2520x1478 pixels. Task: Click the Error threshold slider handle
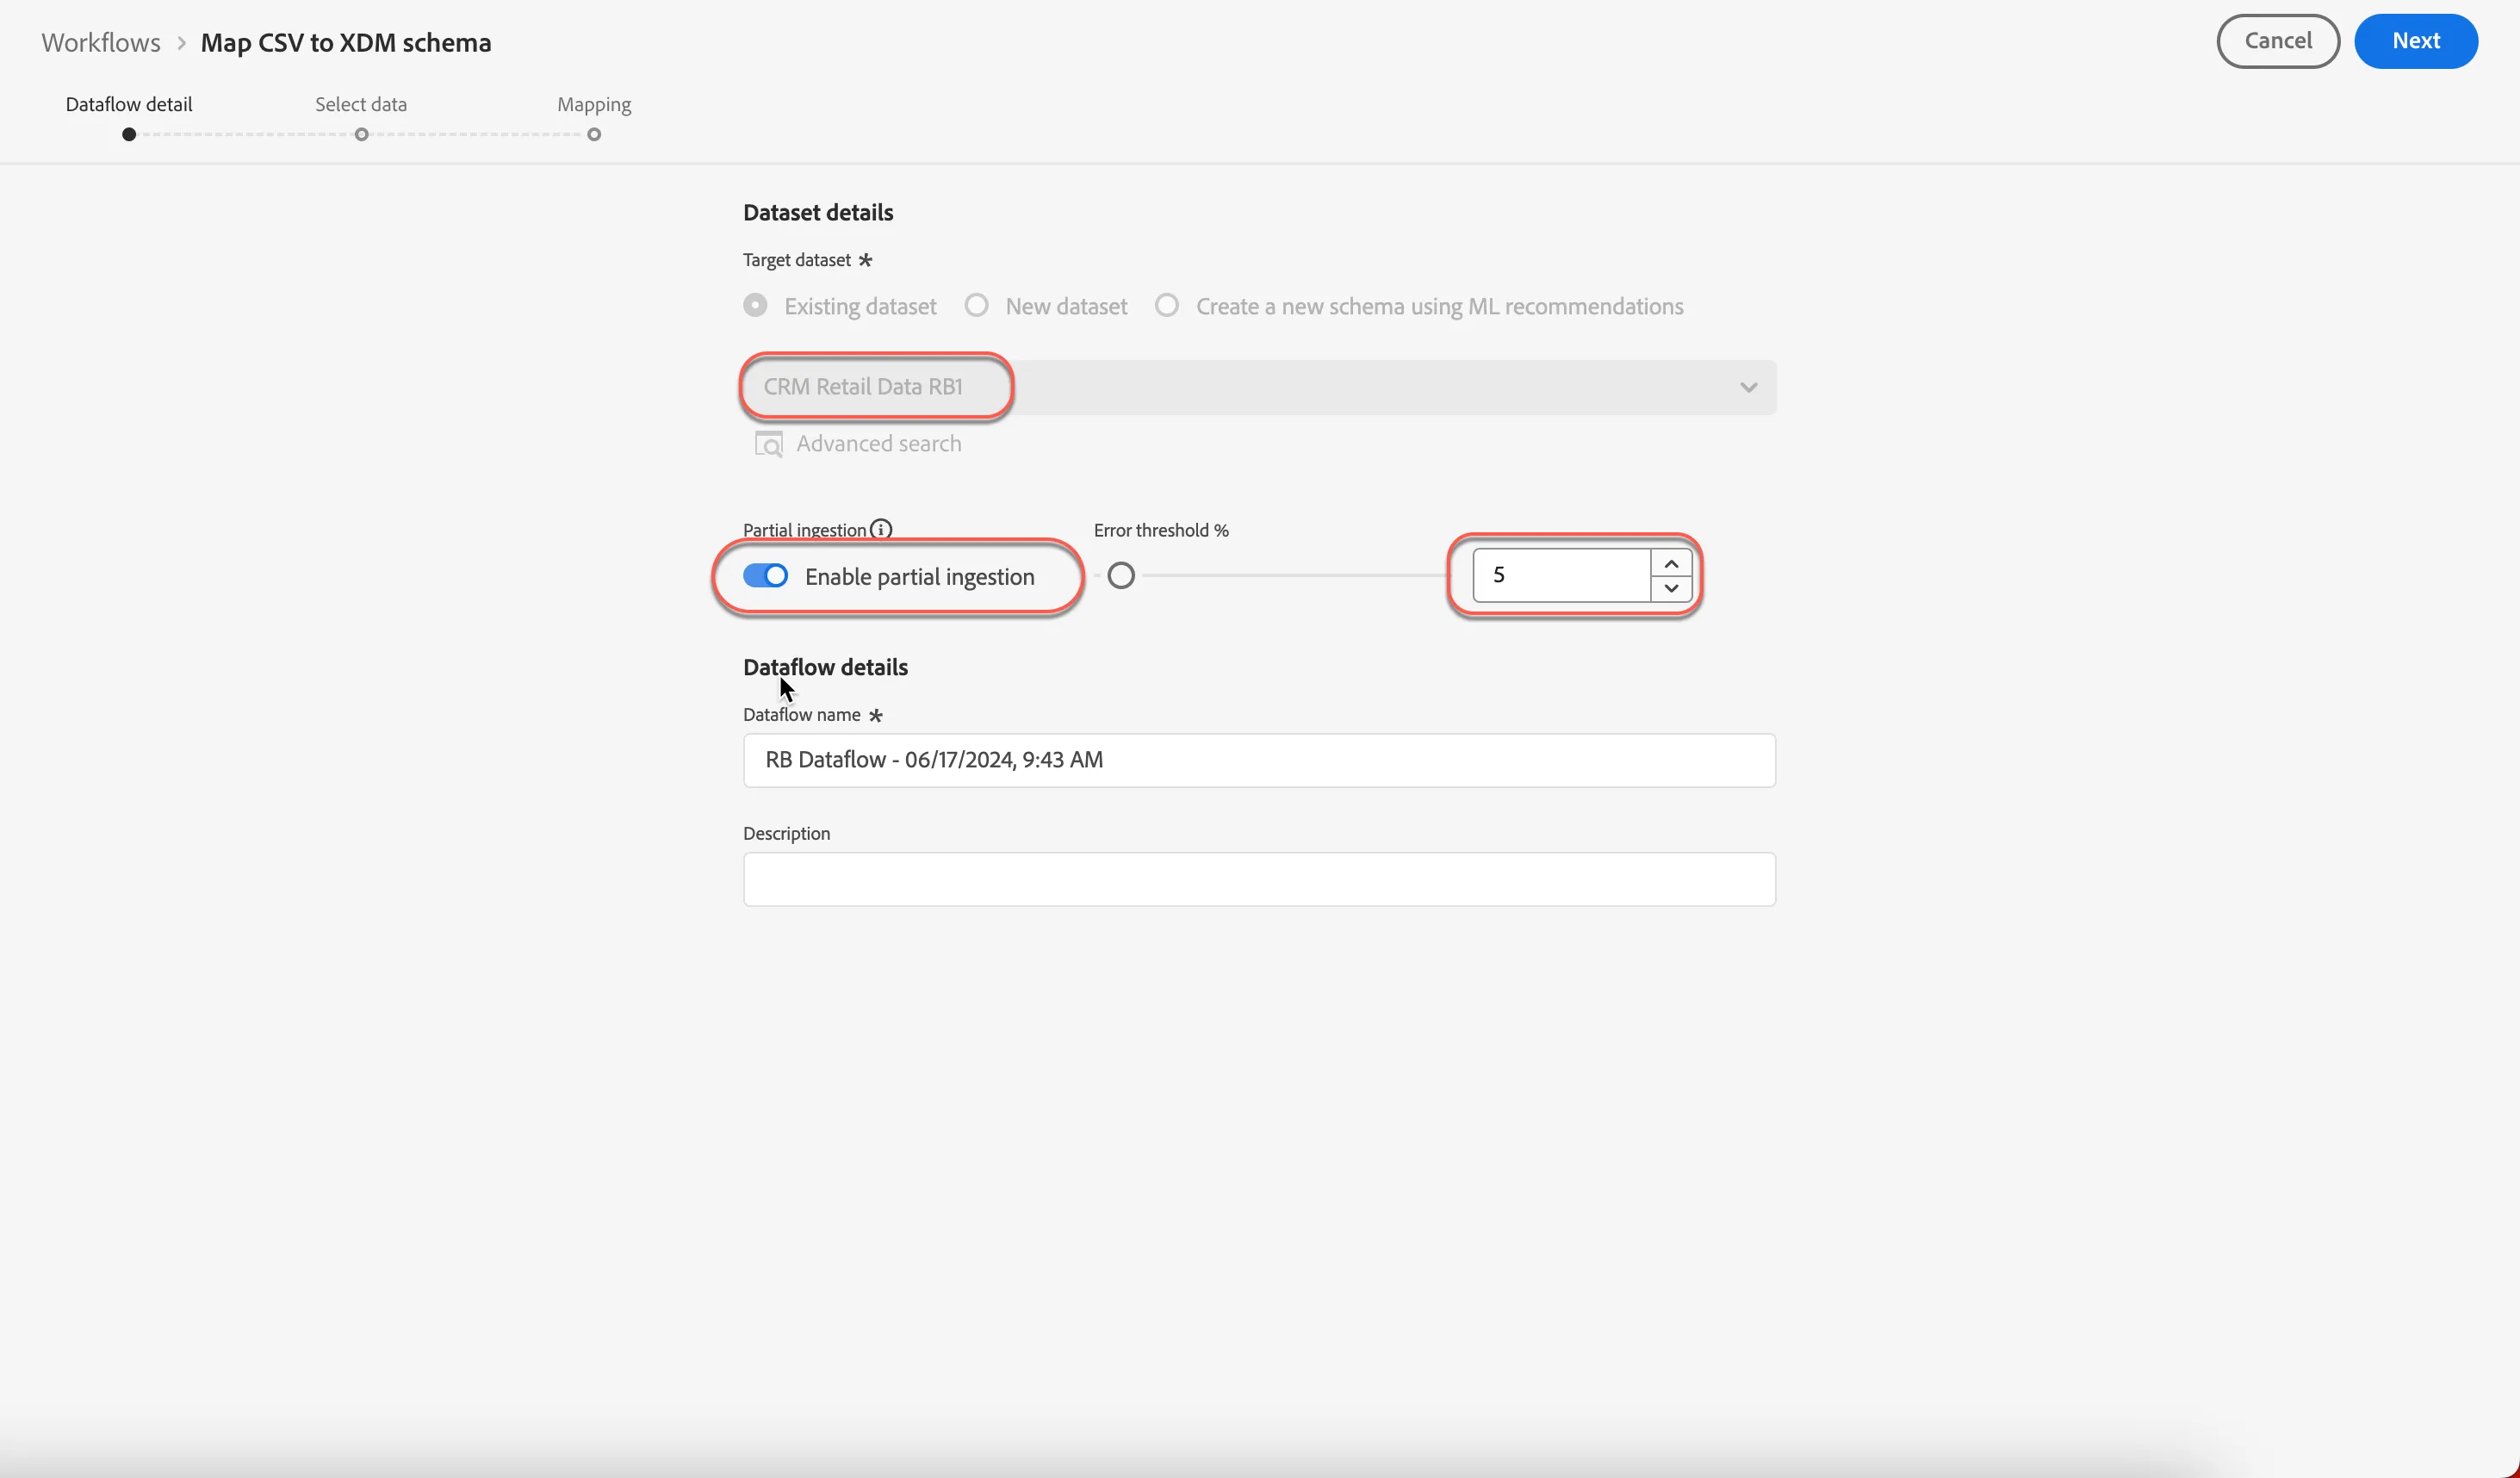(1121, 576)
